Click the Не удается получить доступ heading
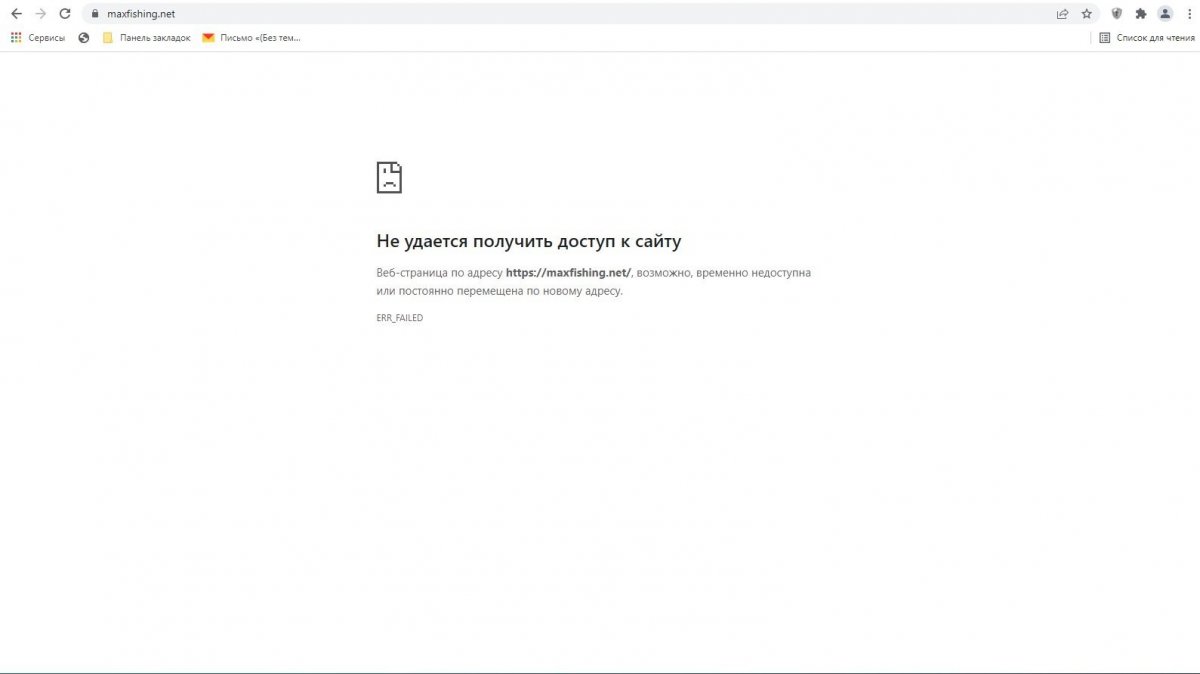The image size is (1200, 674). coord(528,241)
